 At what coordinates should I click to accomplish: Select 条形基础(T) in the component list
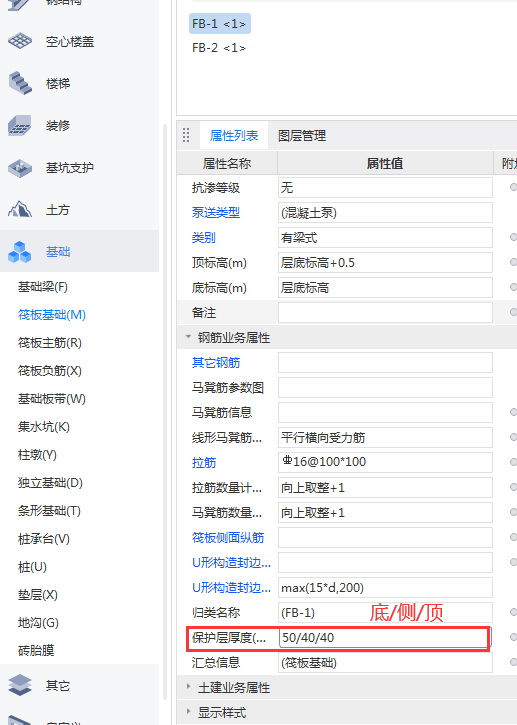coord(49,511)
